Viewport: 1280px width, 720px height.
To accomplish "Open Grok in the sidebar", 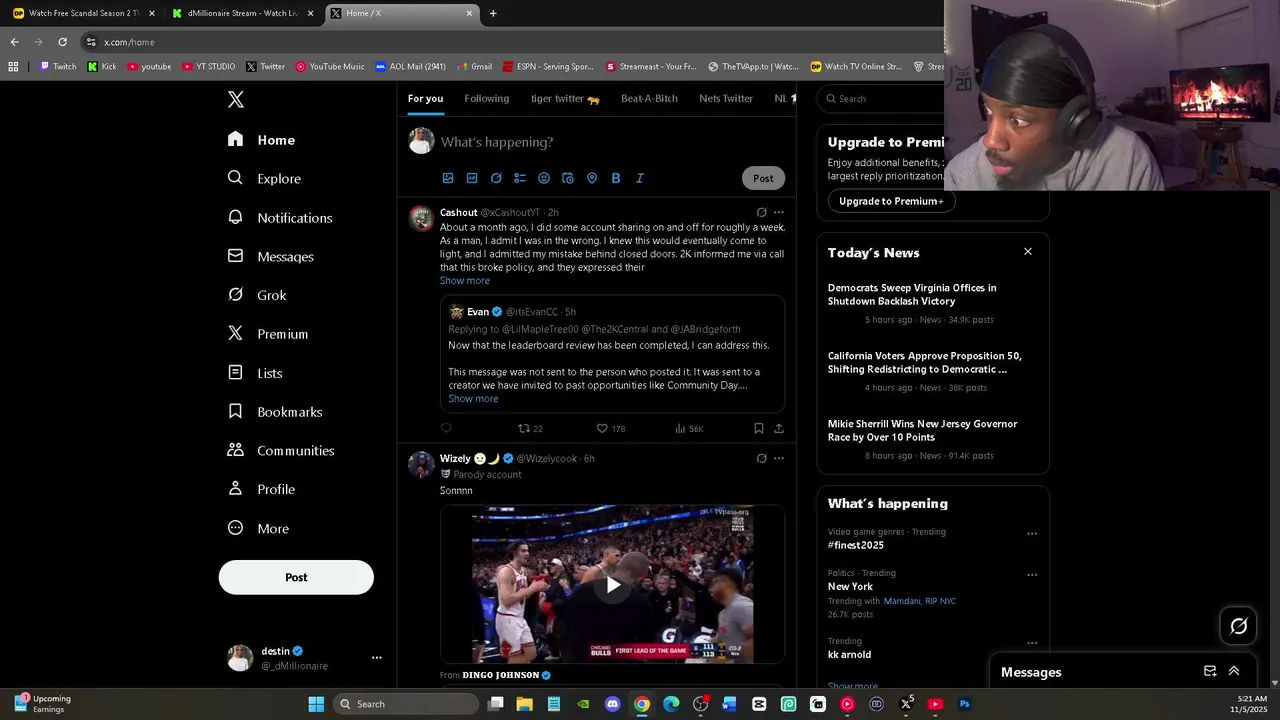I will (x=257, y=295).
